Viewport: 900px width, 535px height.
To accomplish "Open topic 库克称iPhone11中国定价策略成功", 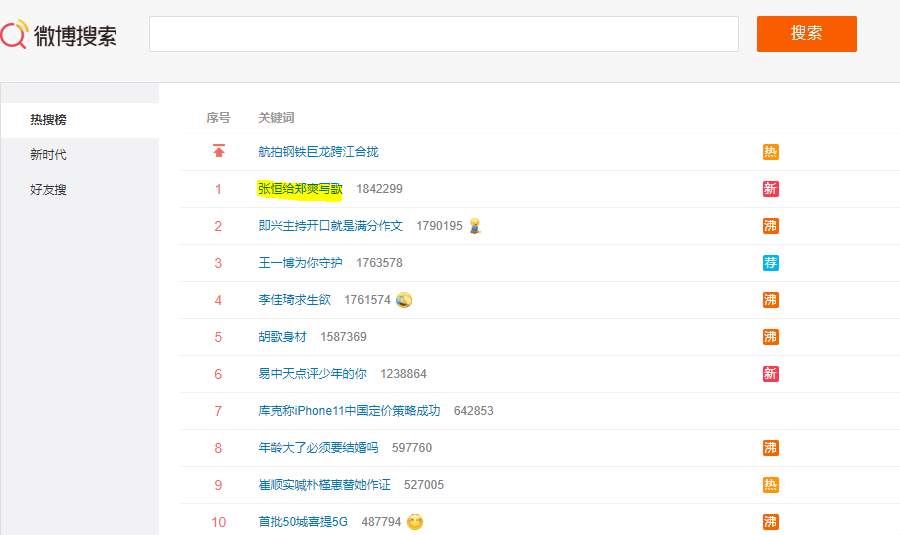I will click(349, 411).
